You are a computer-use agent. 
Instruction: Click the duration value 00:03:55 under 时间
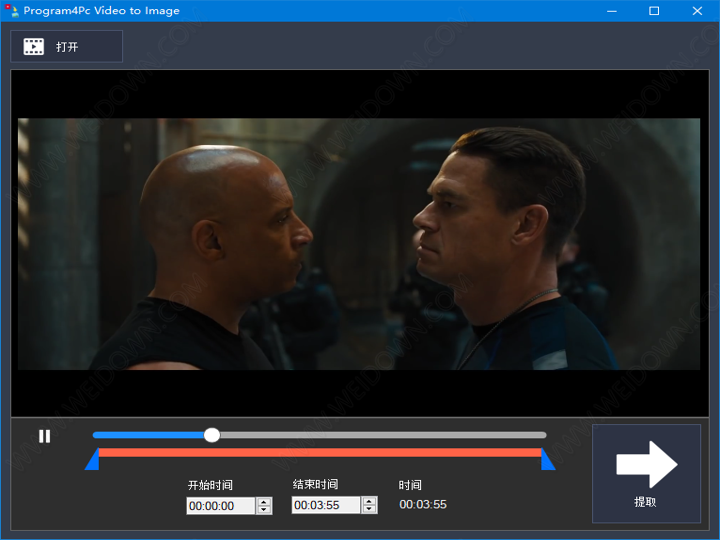point(423,504)
